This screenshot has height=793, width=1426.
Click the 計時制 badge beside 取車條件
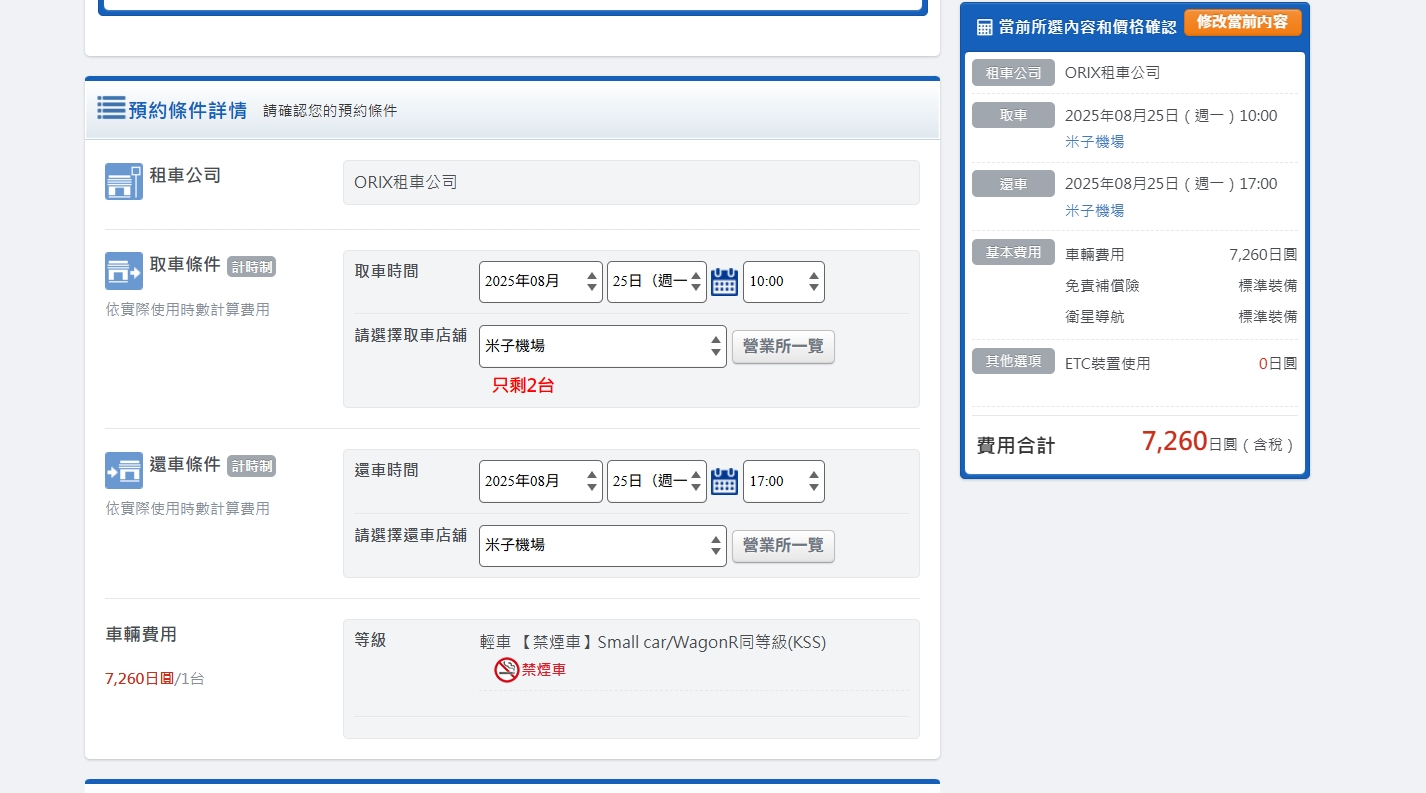251,266
